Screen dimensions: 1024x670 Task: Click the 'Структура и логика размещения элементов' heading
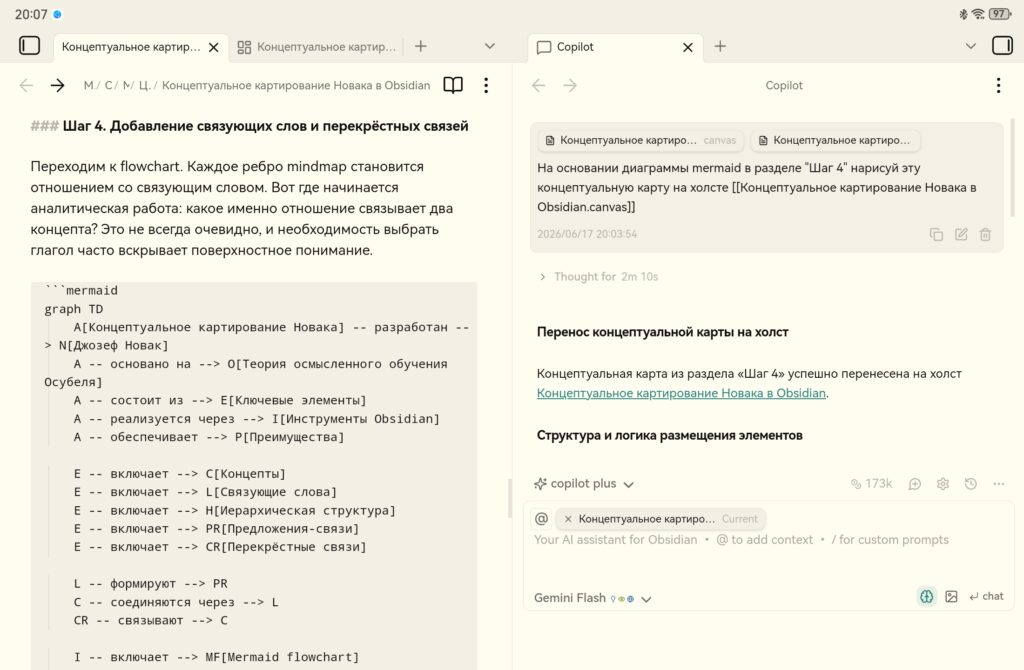(x=669, y=436)
